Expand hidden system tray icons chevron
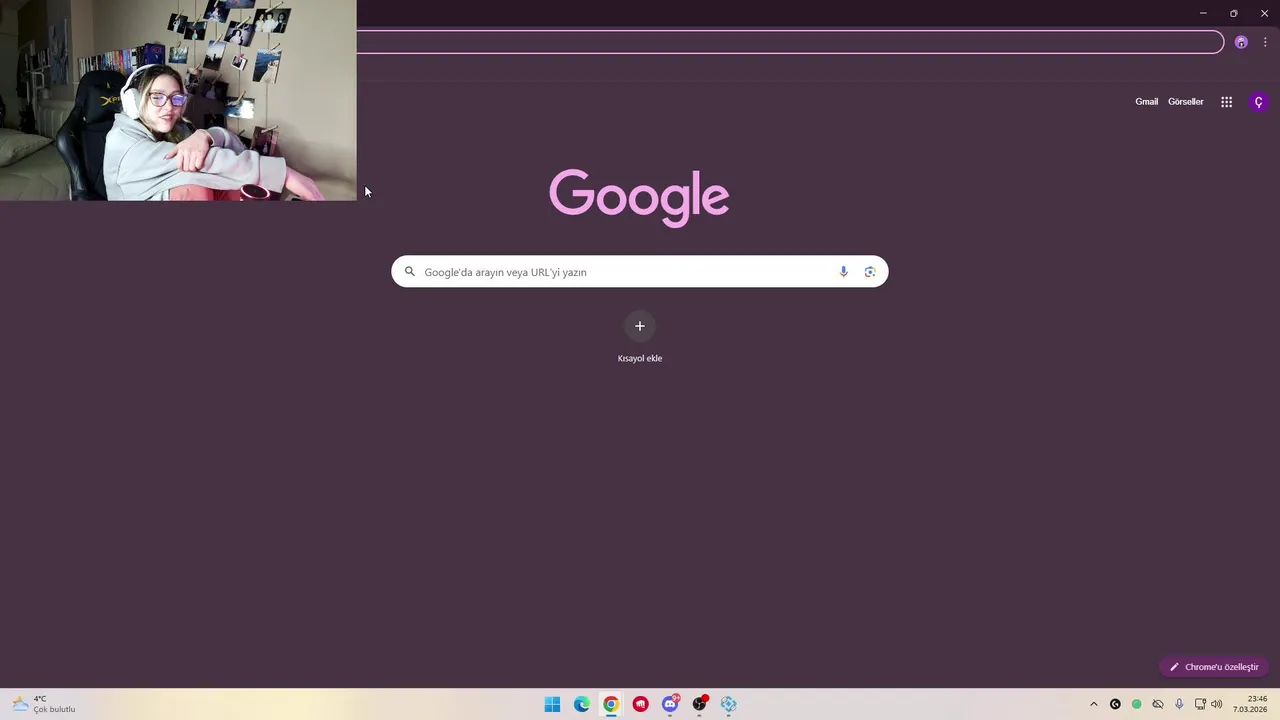Viewport: 1280px width, 720px height. coord(1094,704)
